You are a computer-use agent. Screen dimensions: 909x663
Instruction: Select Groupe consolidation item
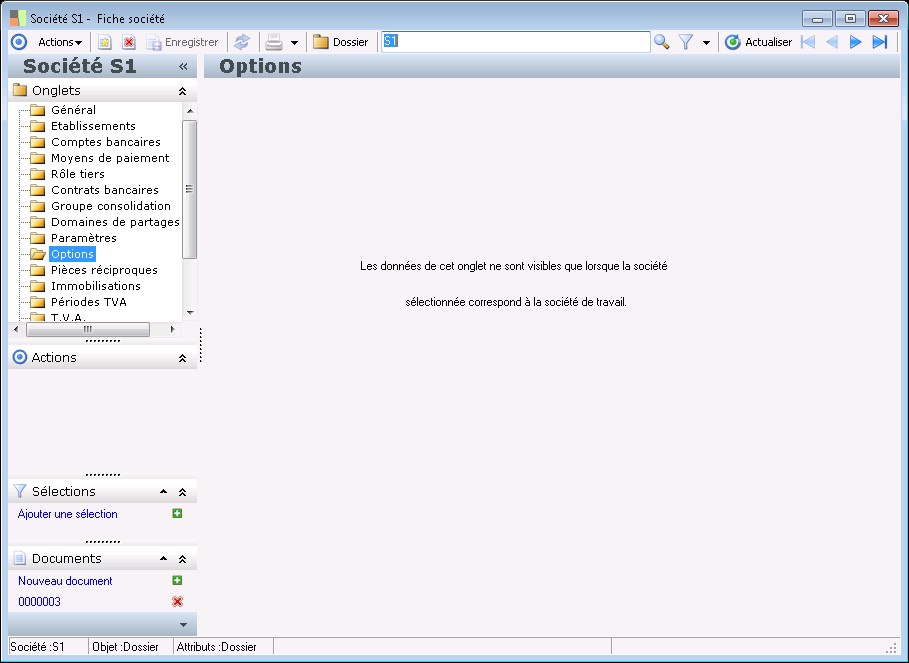111,206
